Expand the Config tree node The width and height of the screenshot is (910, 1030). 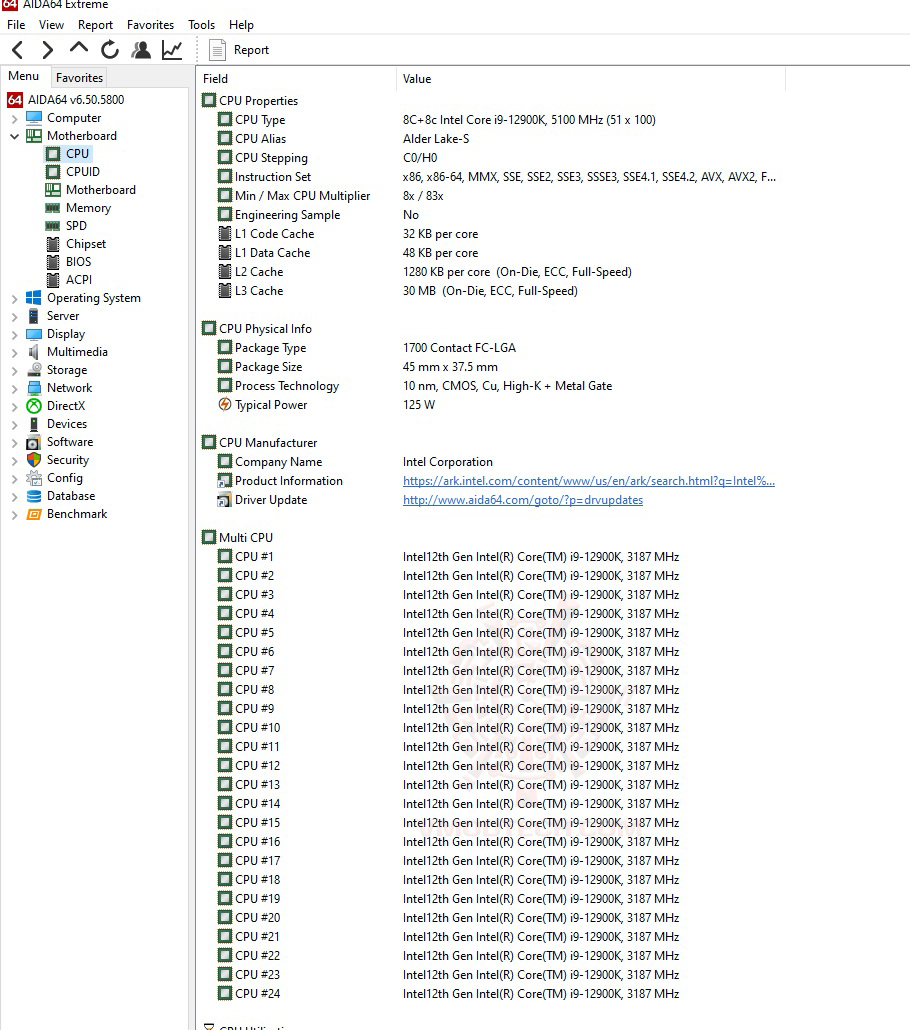tap(14, 478)
